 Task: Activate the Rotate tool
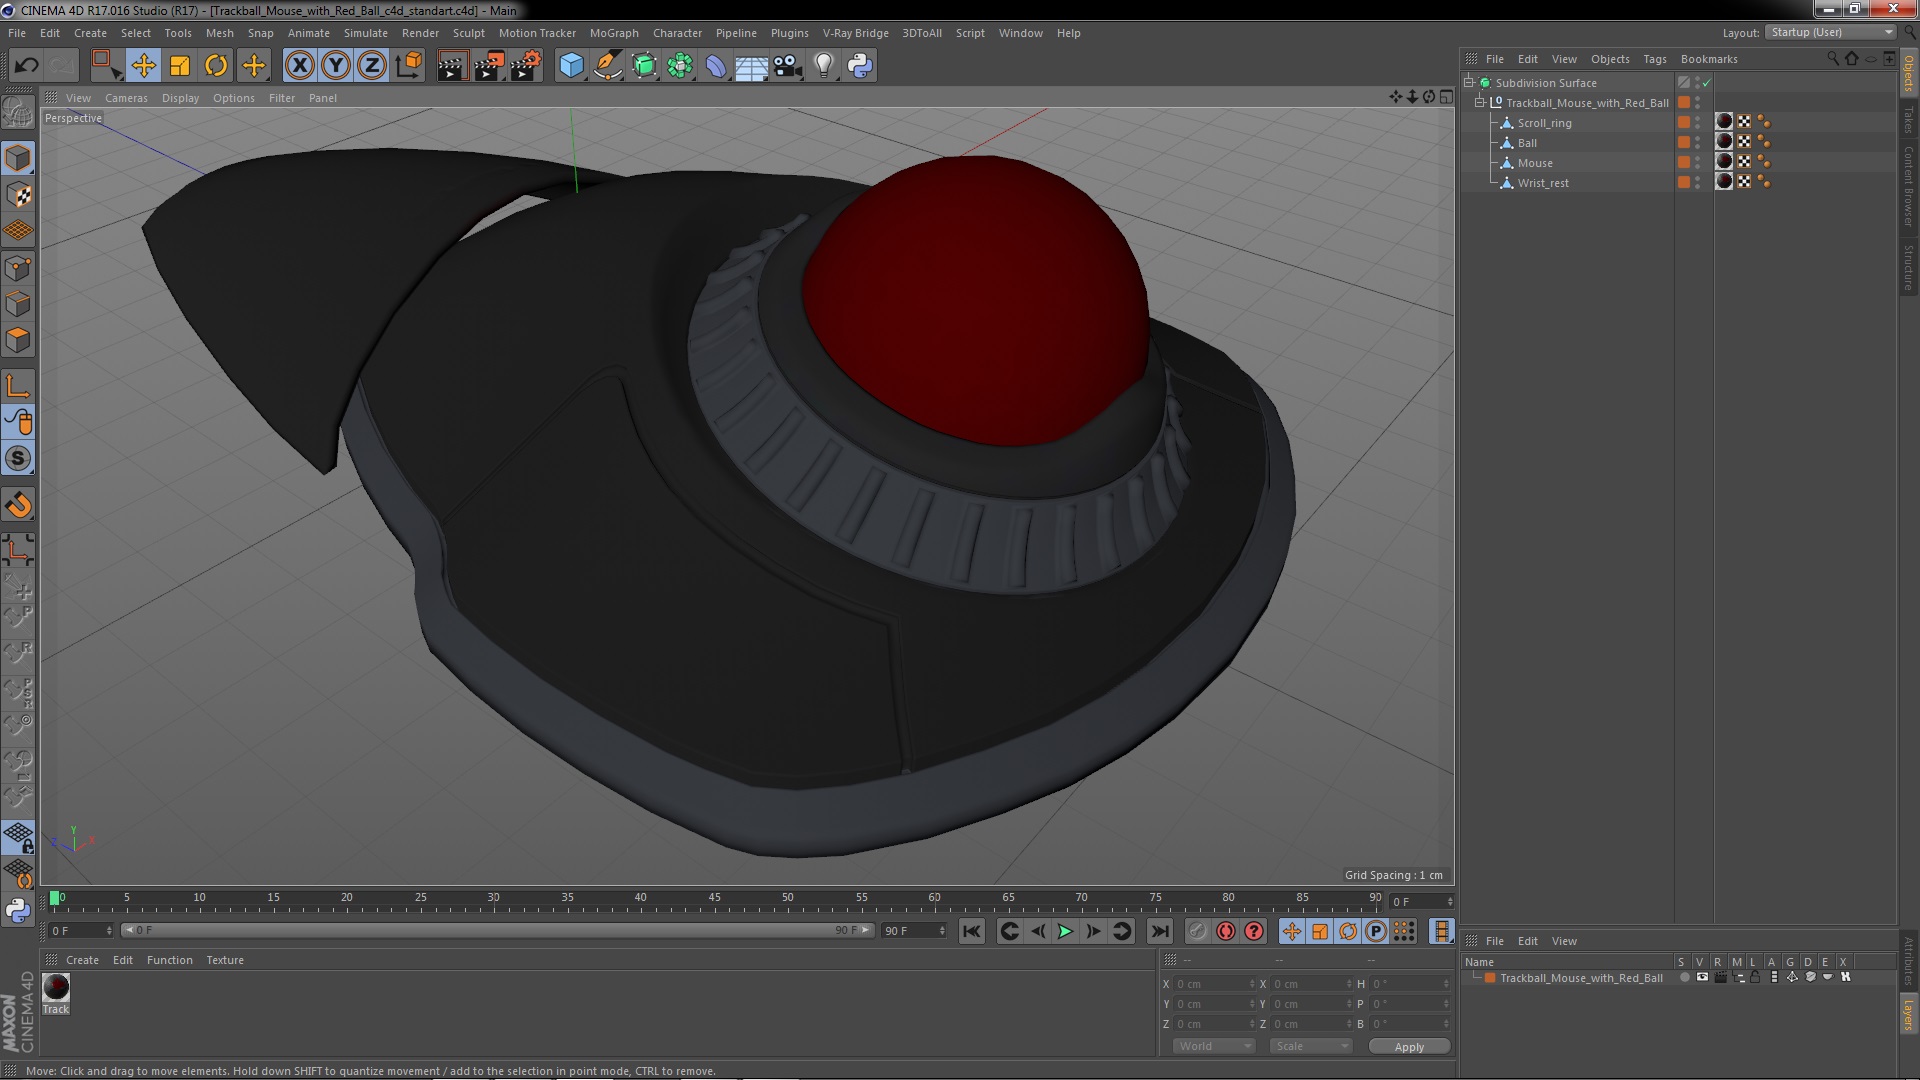[x=216, y=66]
